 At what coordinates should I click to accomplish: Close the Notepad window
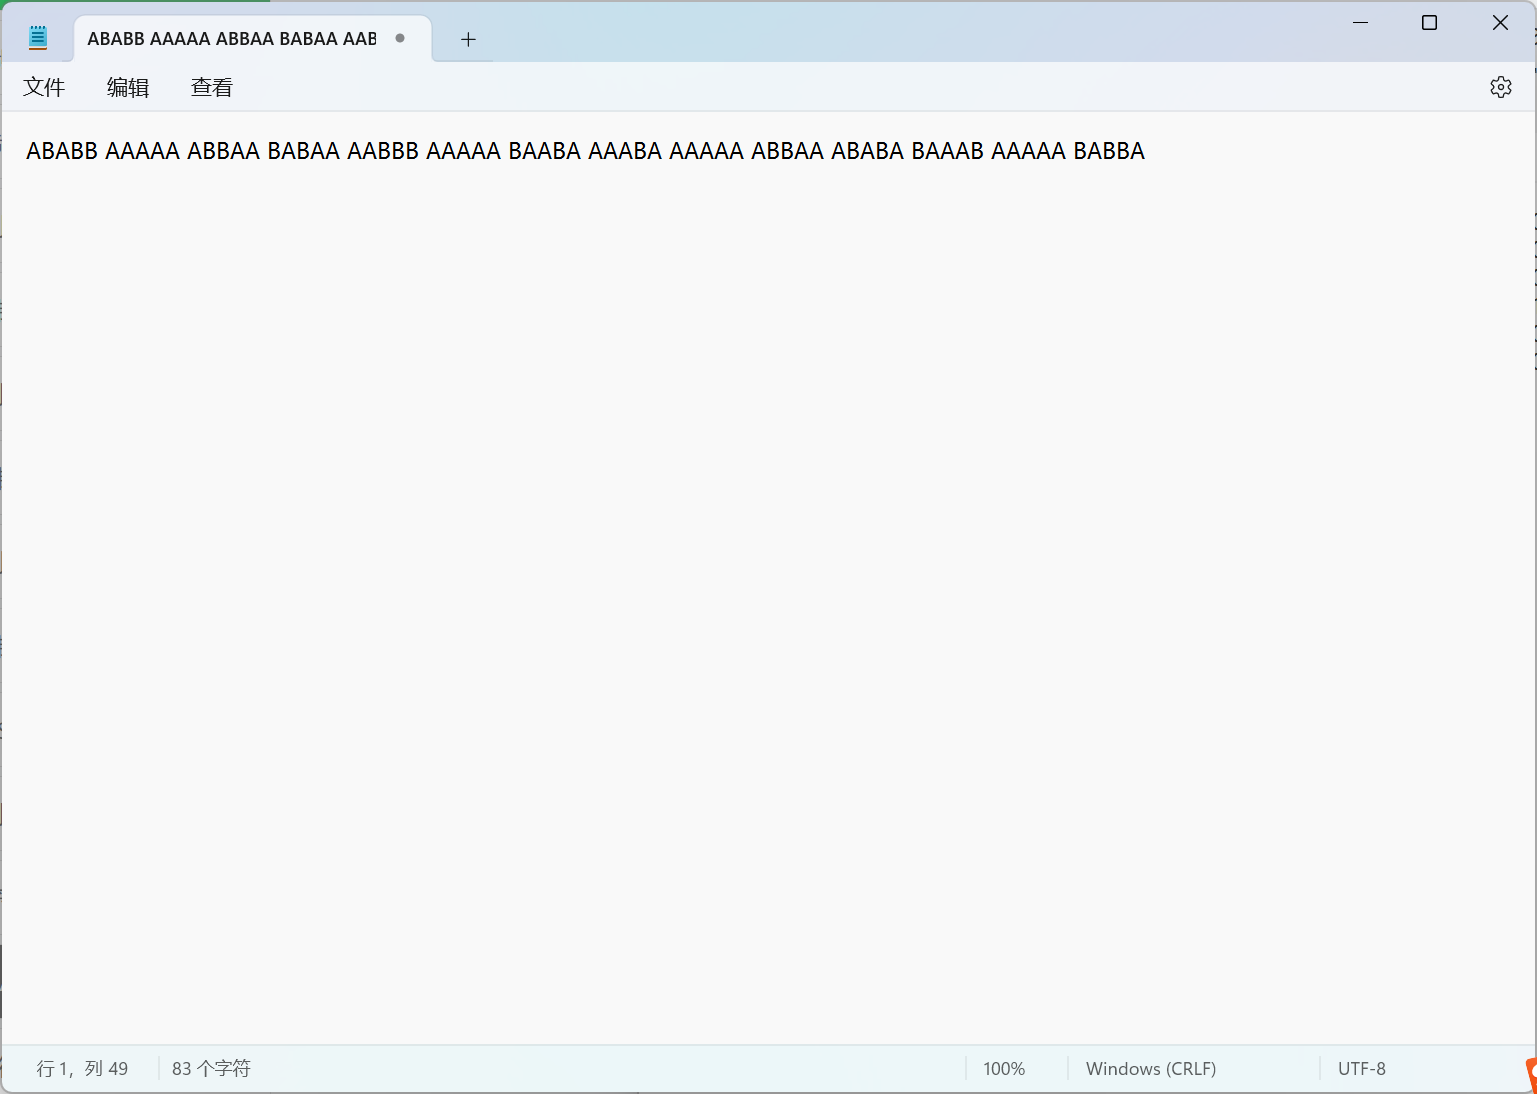[x=1500, y=23]
